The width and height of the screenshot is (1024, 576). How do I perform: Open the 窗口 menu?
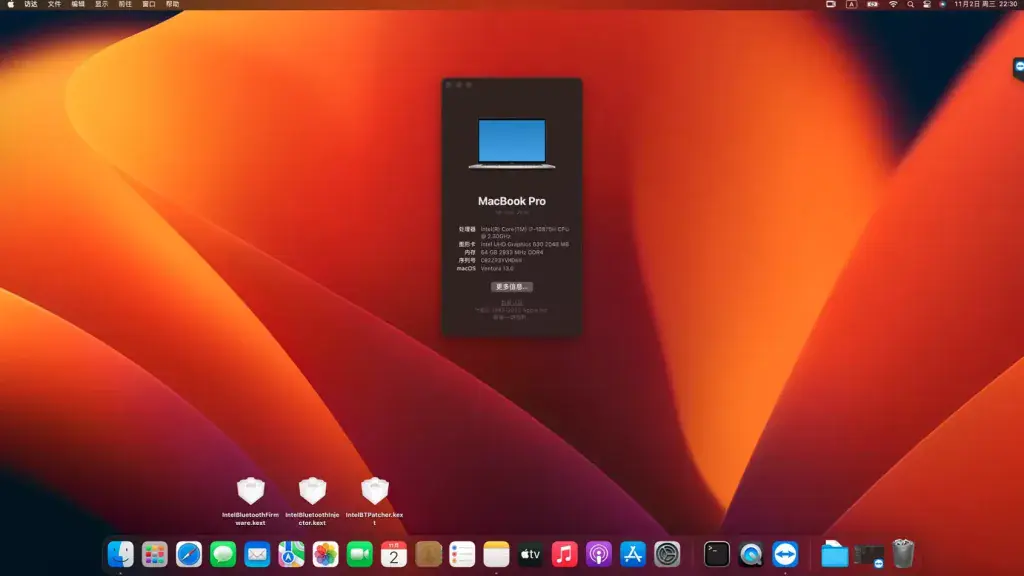pos(149,5)
